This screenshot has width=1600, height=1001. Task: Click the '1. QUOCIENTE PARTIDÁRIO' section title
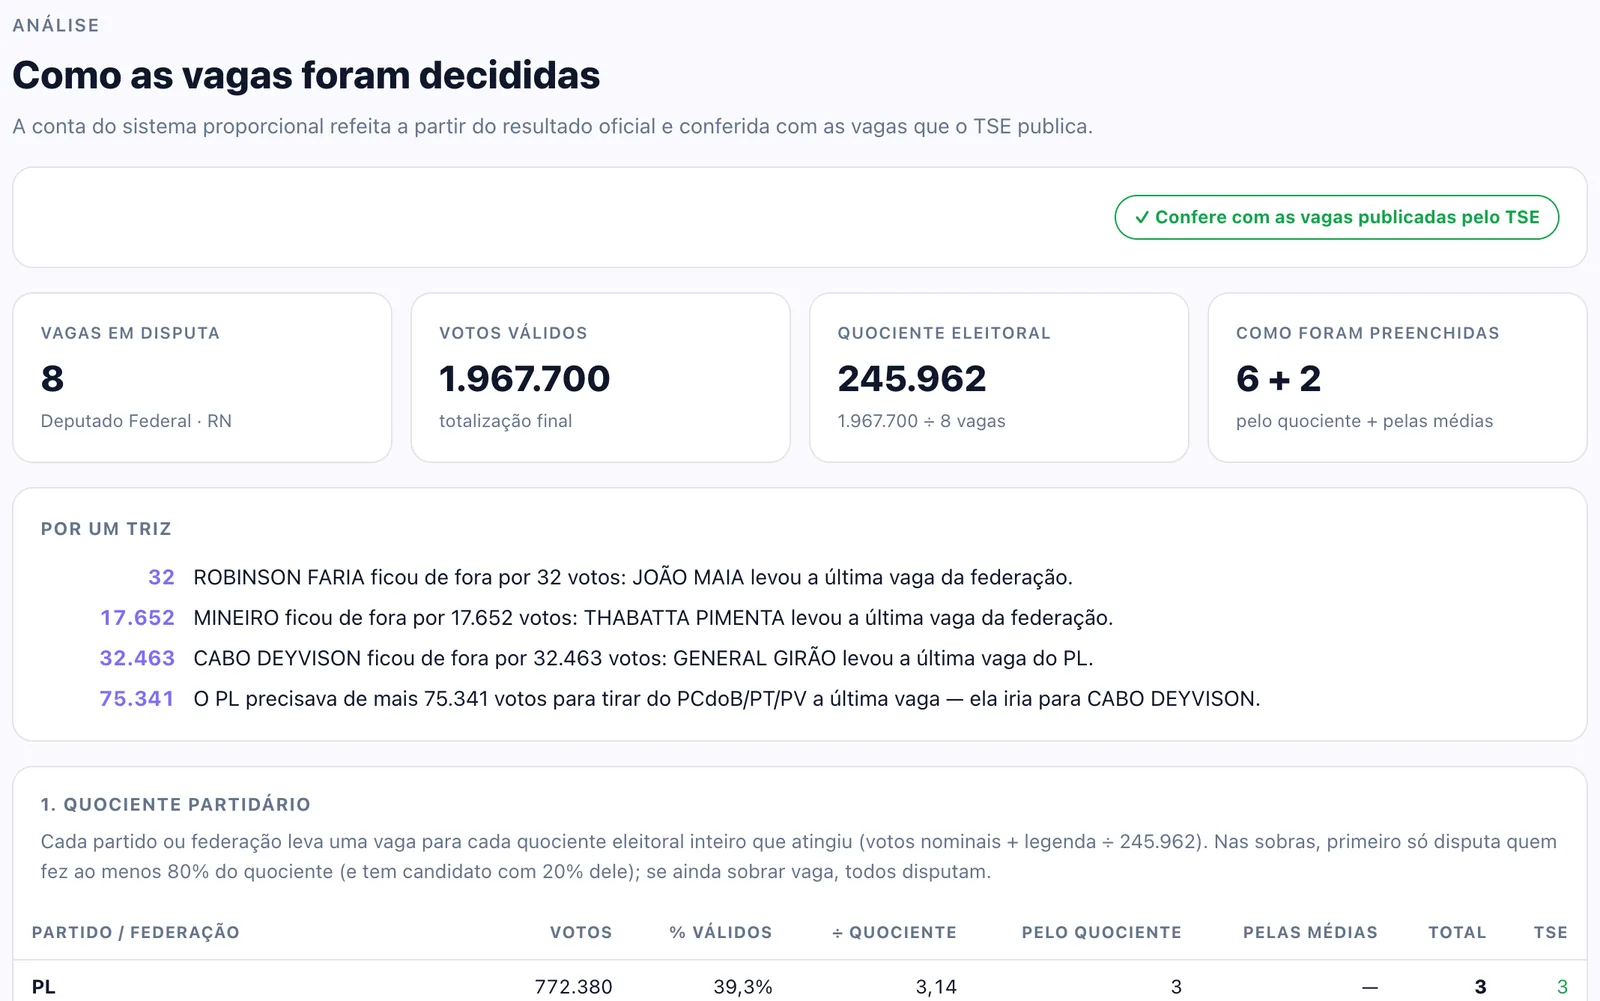[175, 805]
